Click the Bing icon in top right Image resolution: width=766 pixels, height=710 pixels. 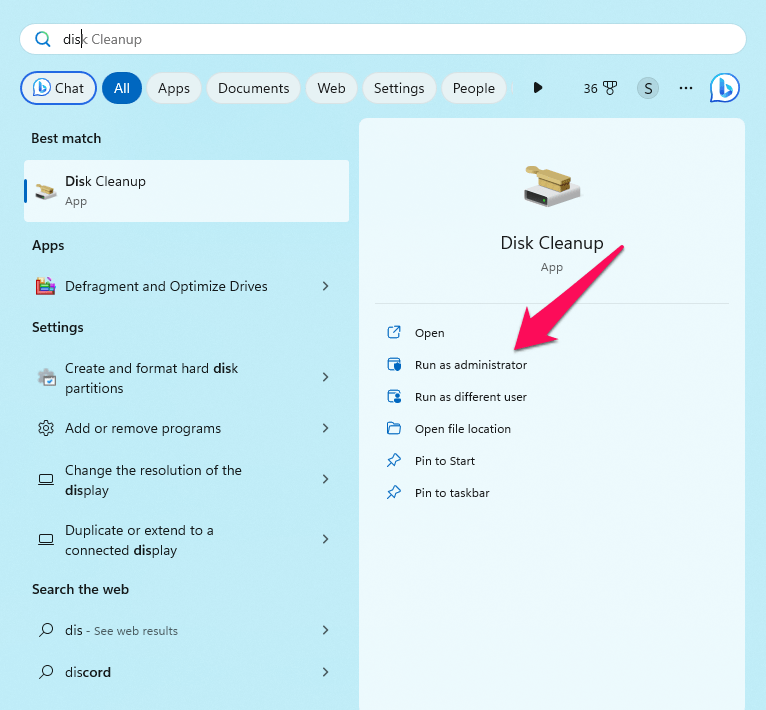point(724,88)
